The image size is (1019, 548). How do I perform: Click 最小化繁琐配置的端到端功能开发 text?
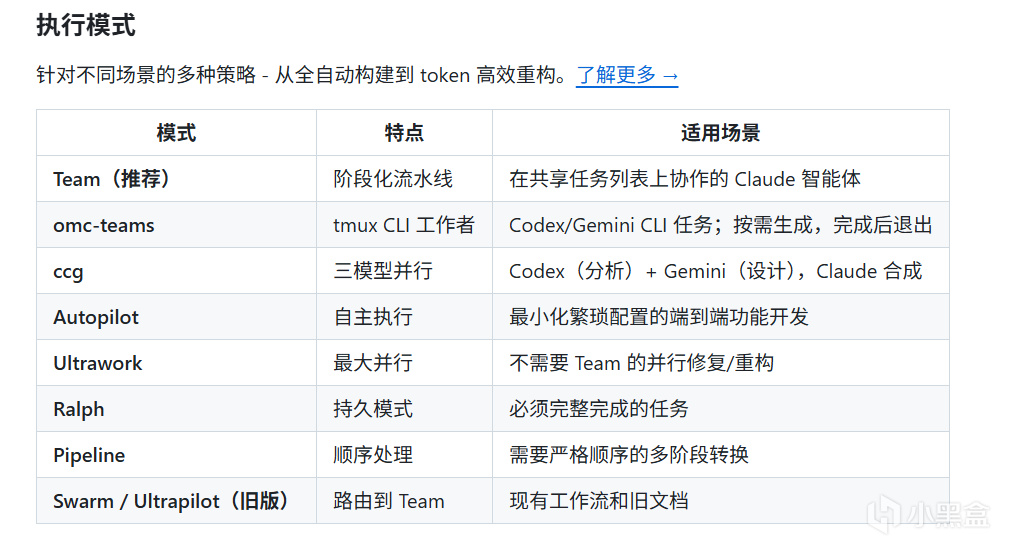659,317
